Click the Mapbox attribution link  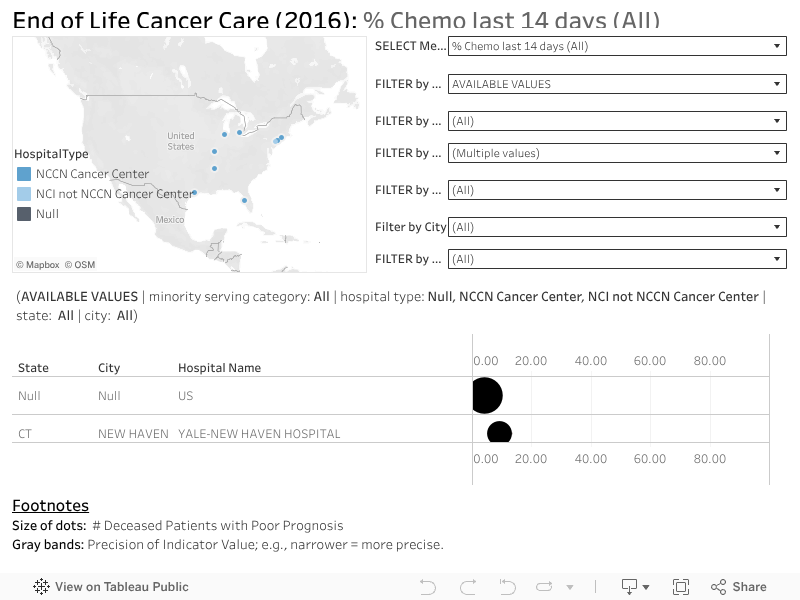(38, 264)
